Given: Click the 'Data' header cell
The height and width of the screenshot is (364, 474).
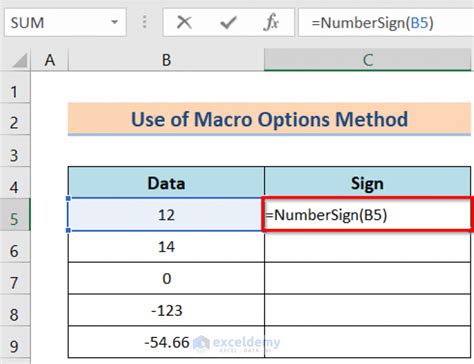Looking at the screenshot, I should (166, 183).
